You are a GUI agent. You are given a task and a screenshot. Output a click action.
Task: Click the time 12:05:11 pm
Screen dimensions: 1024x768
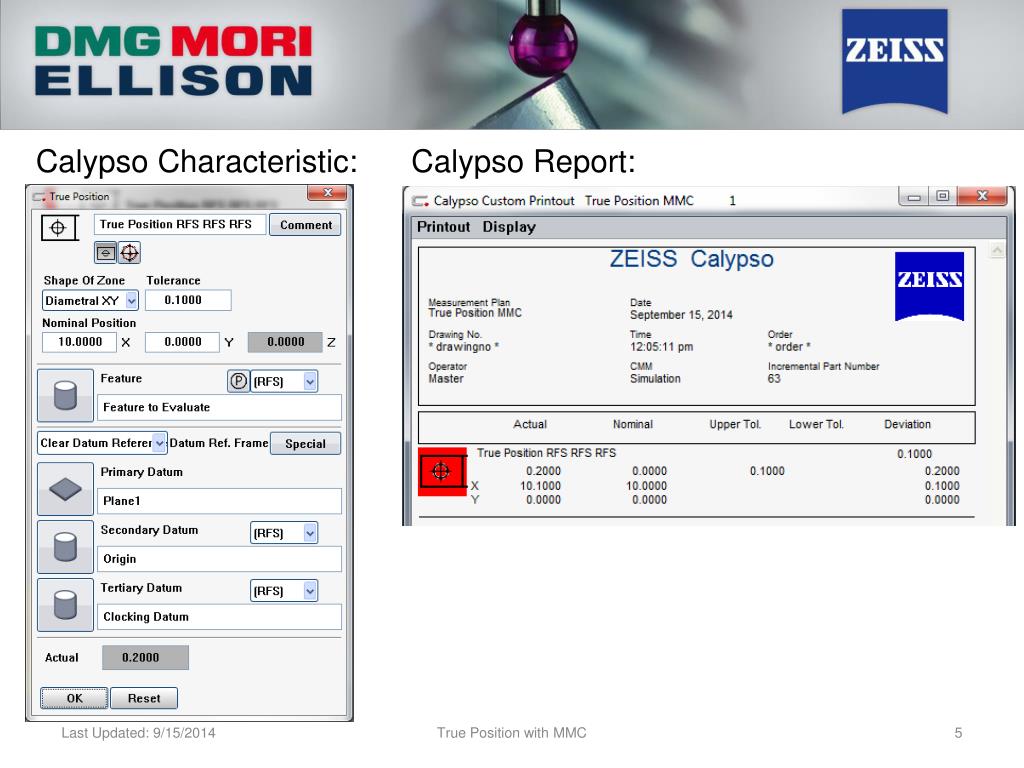coord(662,347)
